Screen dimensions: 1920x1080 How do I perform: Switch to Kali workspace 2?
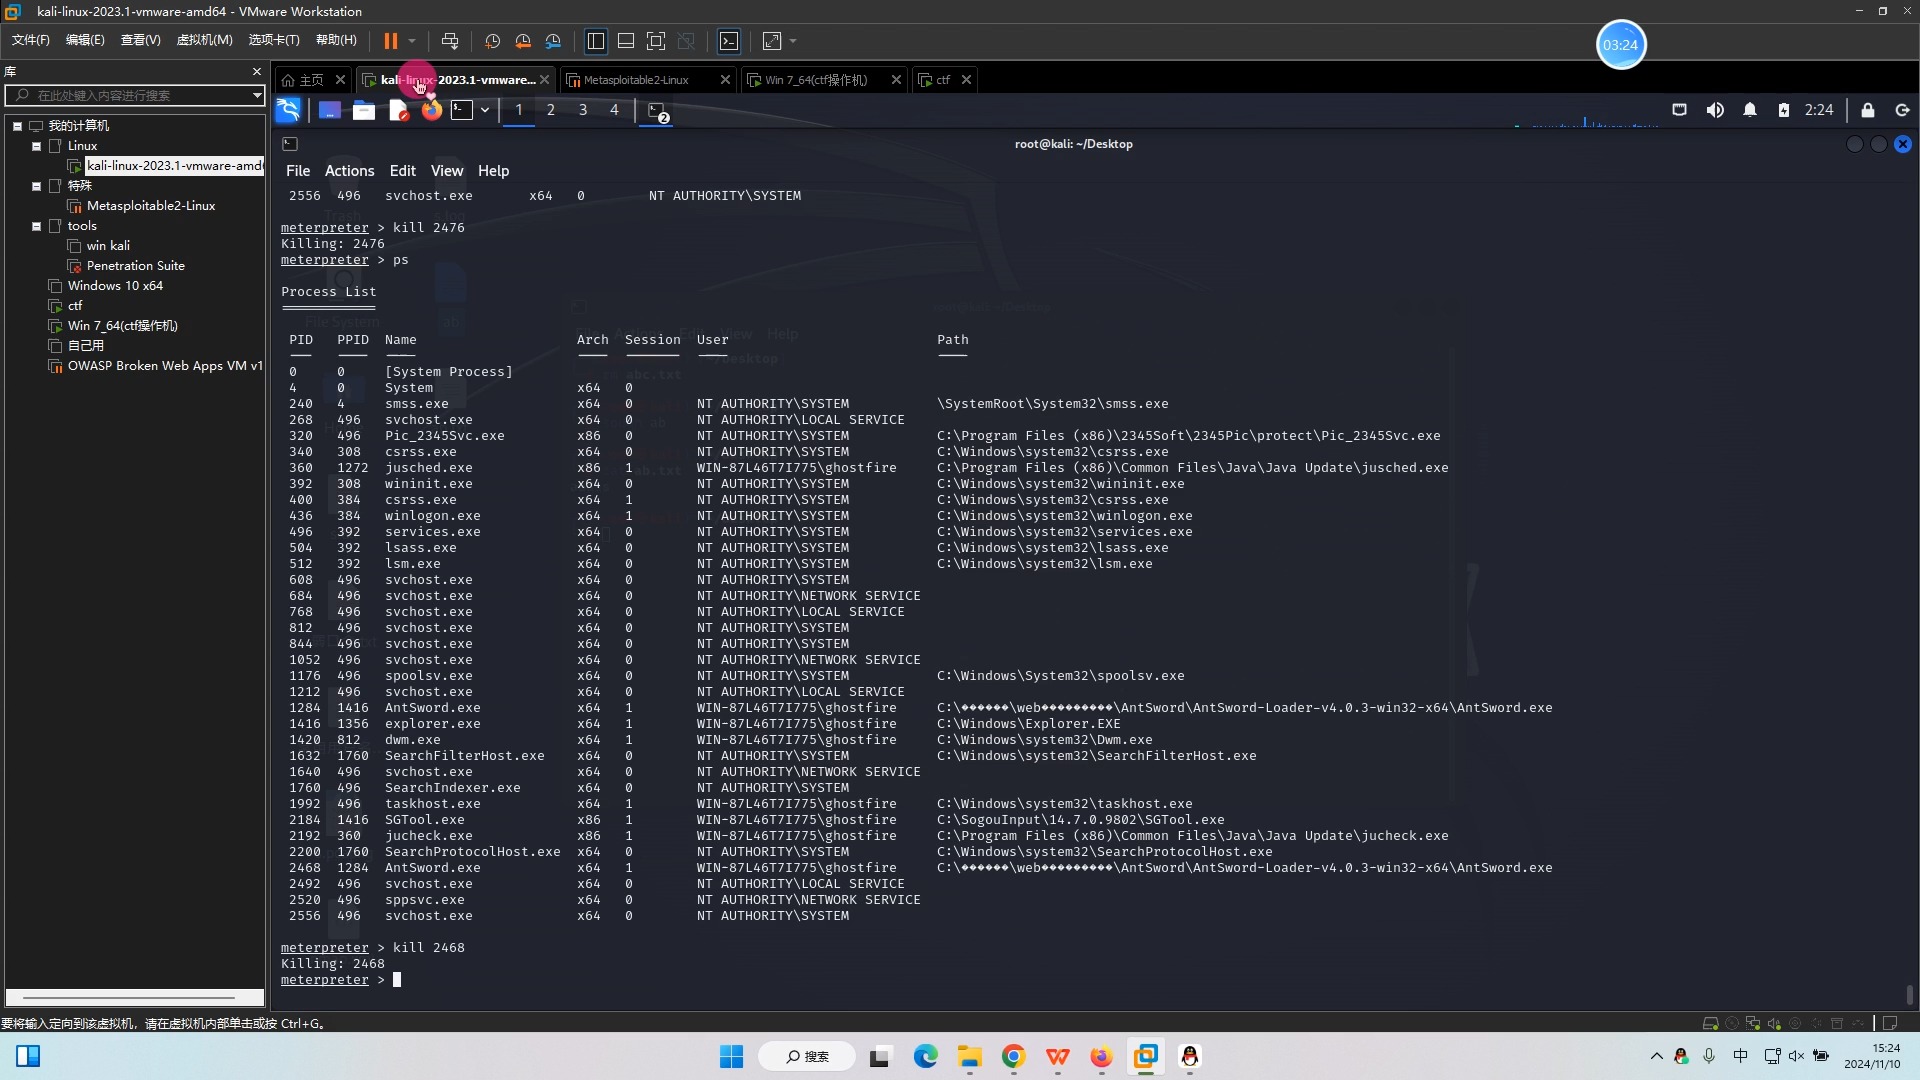[551, 110]
